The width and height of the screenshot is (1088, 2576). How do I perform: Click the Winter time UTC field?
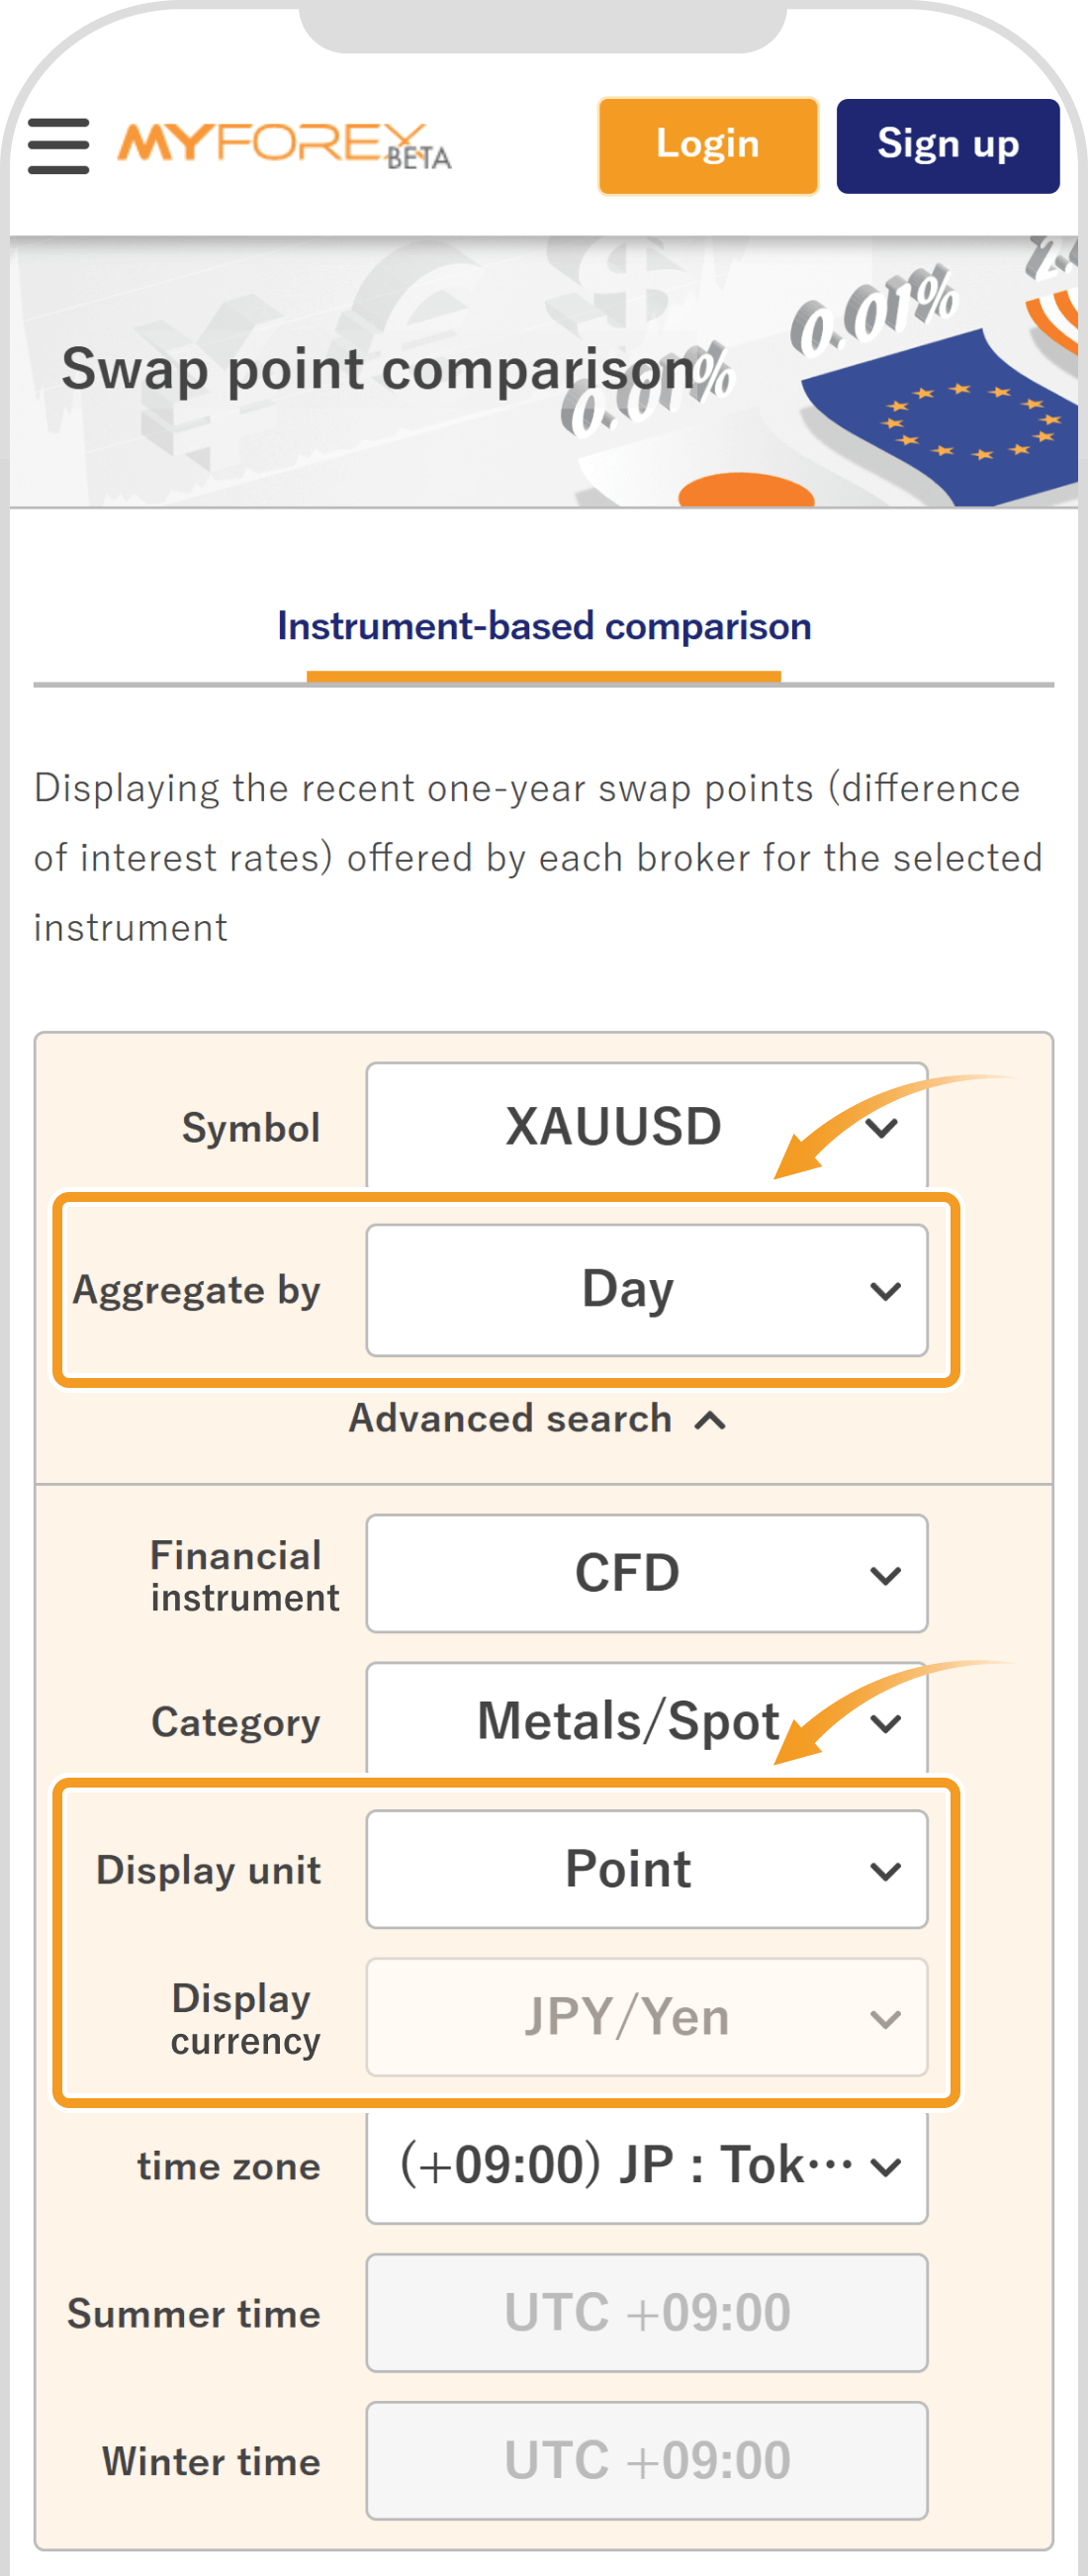[x=646, y=2461]
